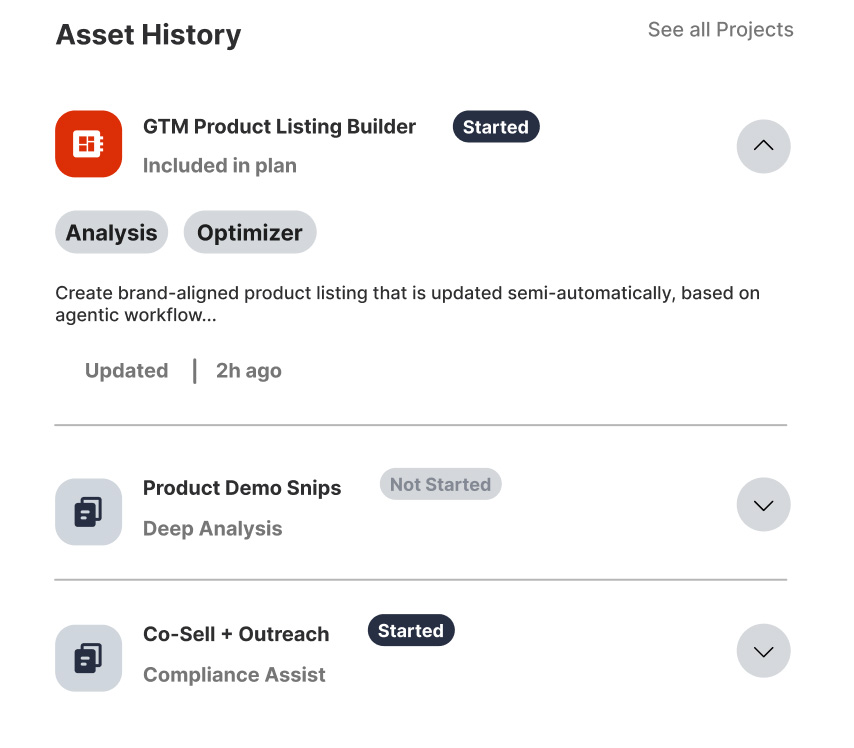Collapse the GTM Product Listing Builder section
Image resolution: width=854 pixels, height=748 pixels.
(x=763, y=146)
